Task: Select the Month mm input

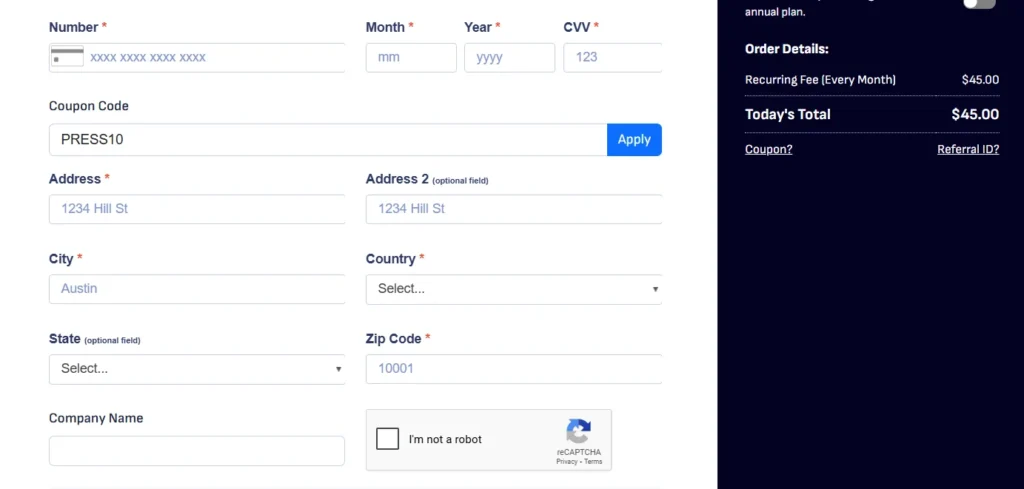Action: point(411,57)
